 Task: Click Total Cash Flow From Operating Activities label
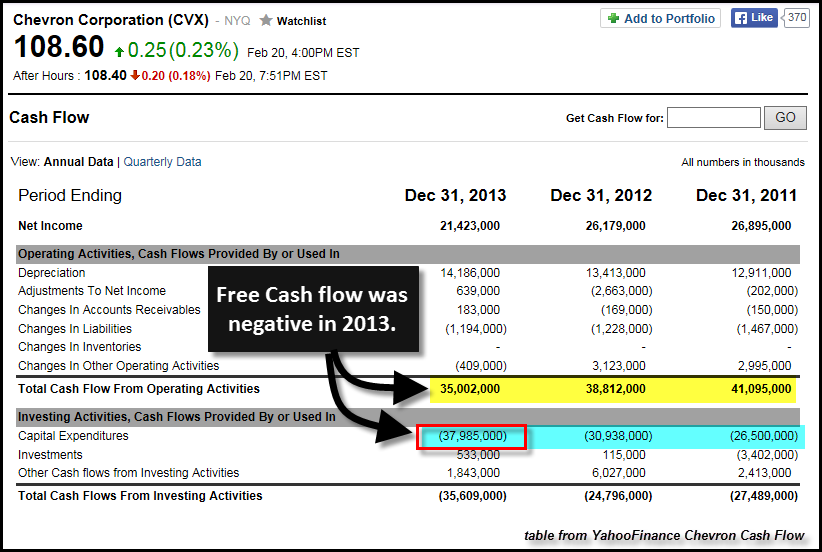coord(139,389)
